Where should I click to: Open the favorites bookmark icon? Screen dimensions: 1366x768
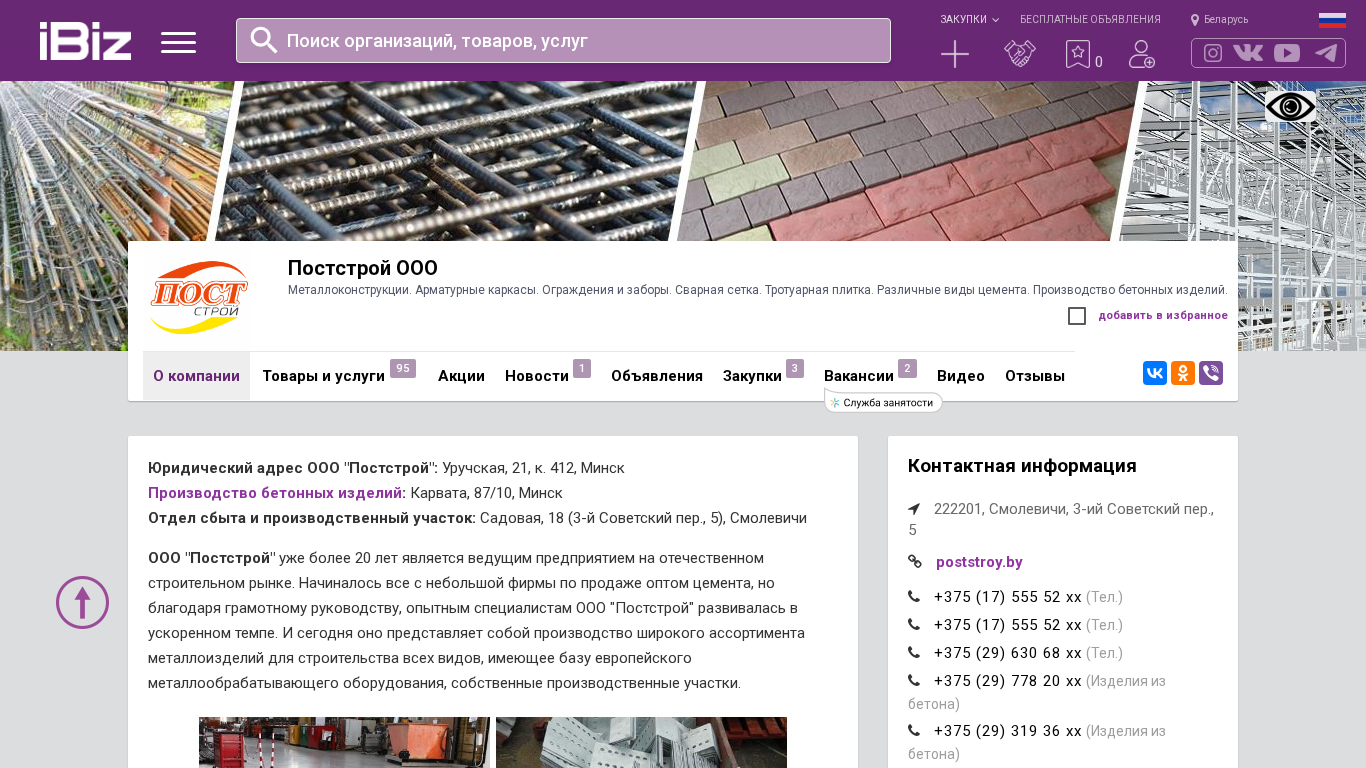coord(1078,54)
